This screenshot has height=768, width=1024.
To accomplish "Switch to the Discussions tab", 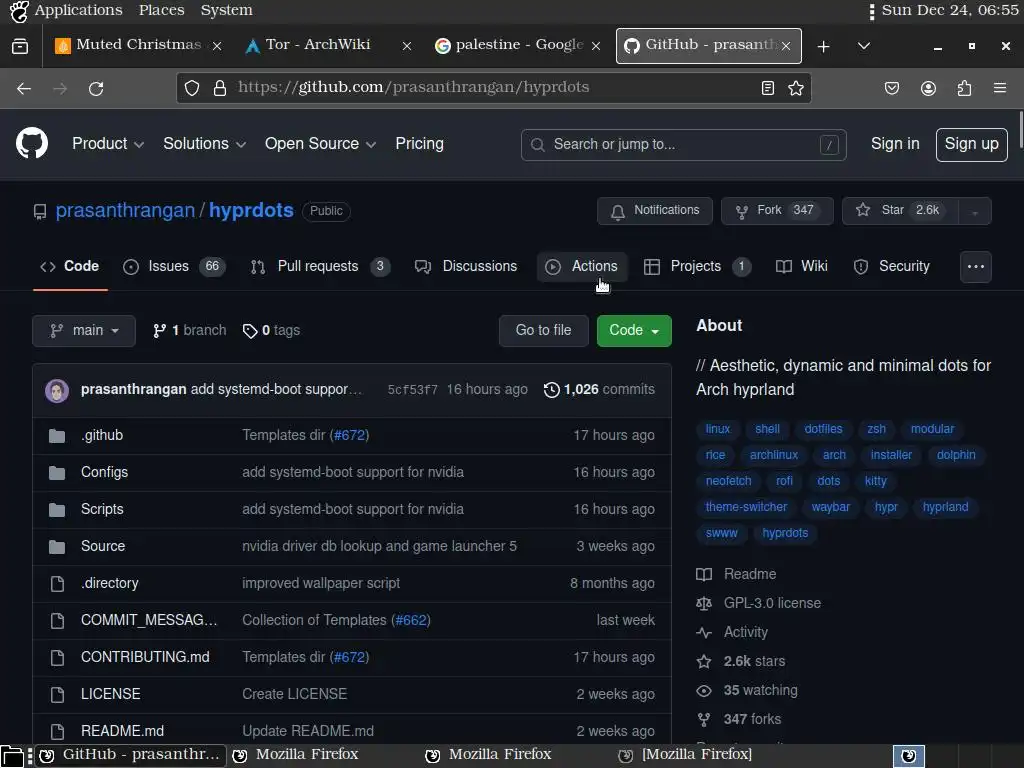I will coord(466,266).
